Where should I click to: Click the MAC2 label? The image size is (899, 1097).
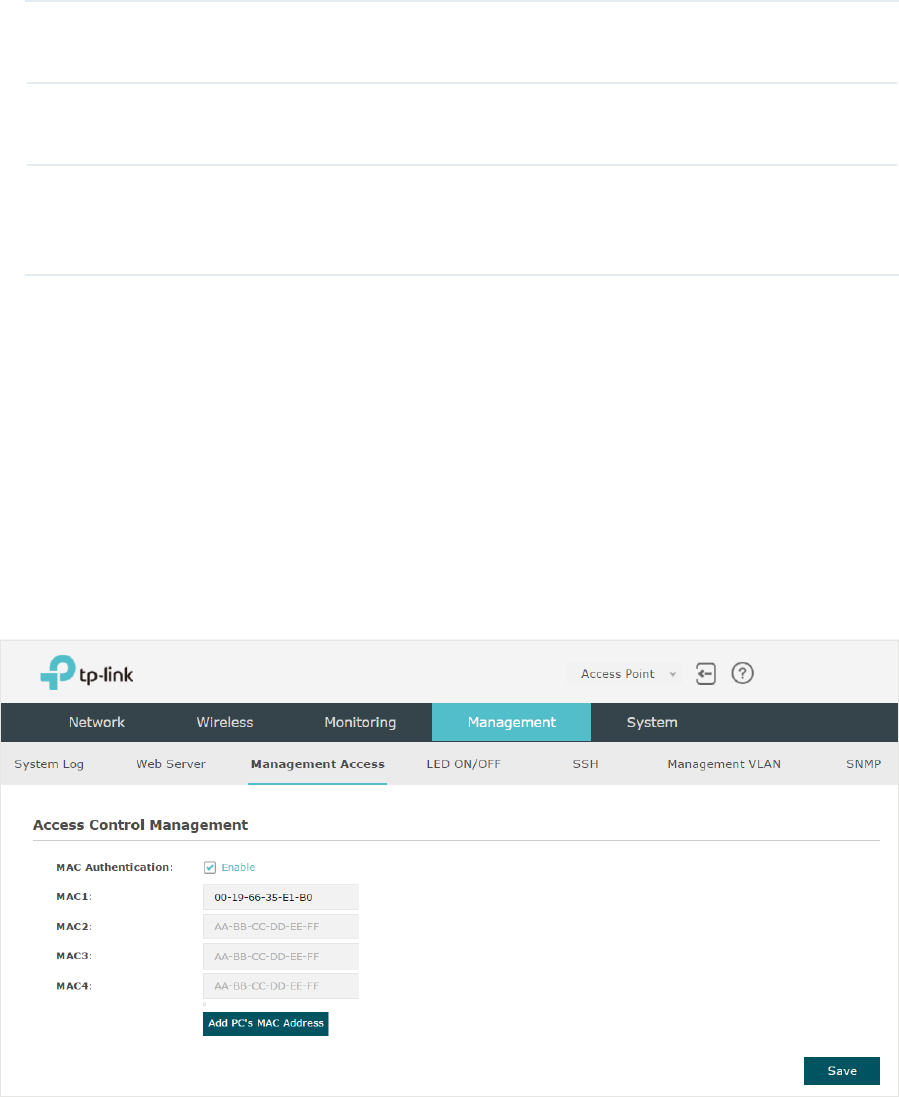pos(74,926)
